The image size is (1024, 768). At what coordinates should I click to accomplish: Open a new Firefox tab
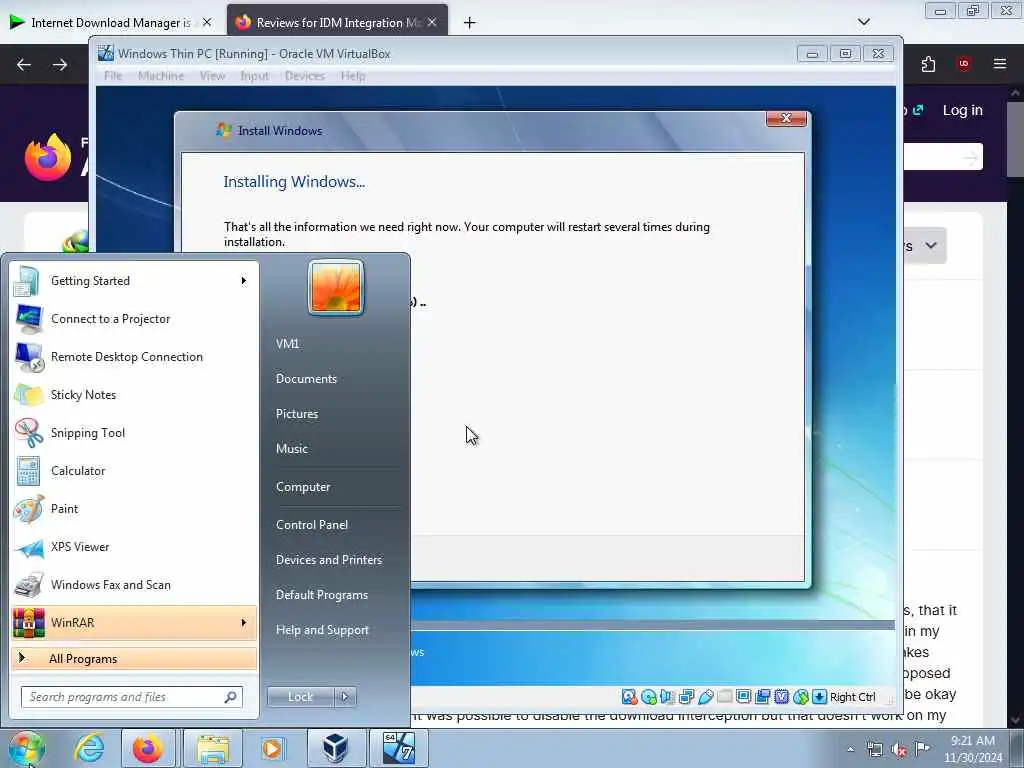click(469, 23)
